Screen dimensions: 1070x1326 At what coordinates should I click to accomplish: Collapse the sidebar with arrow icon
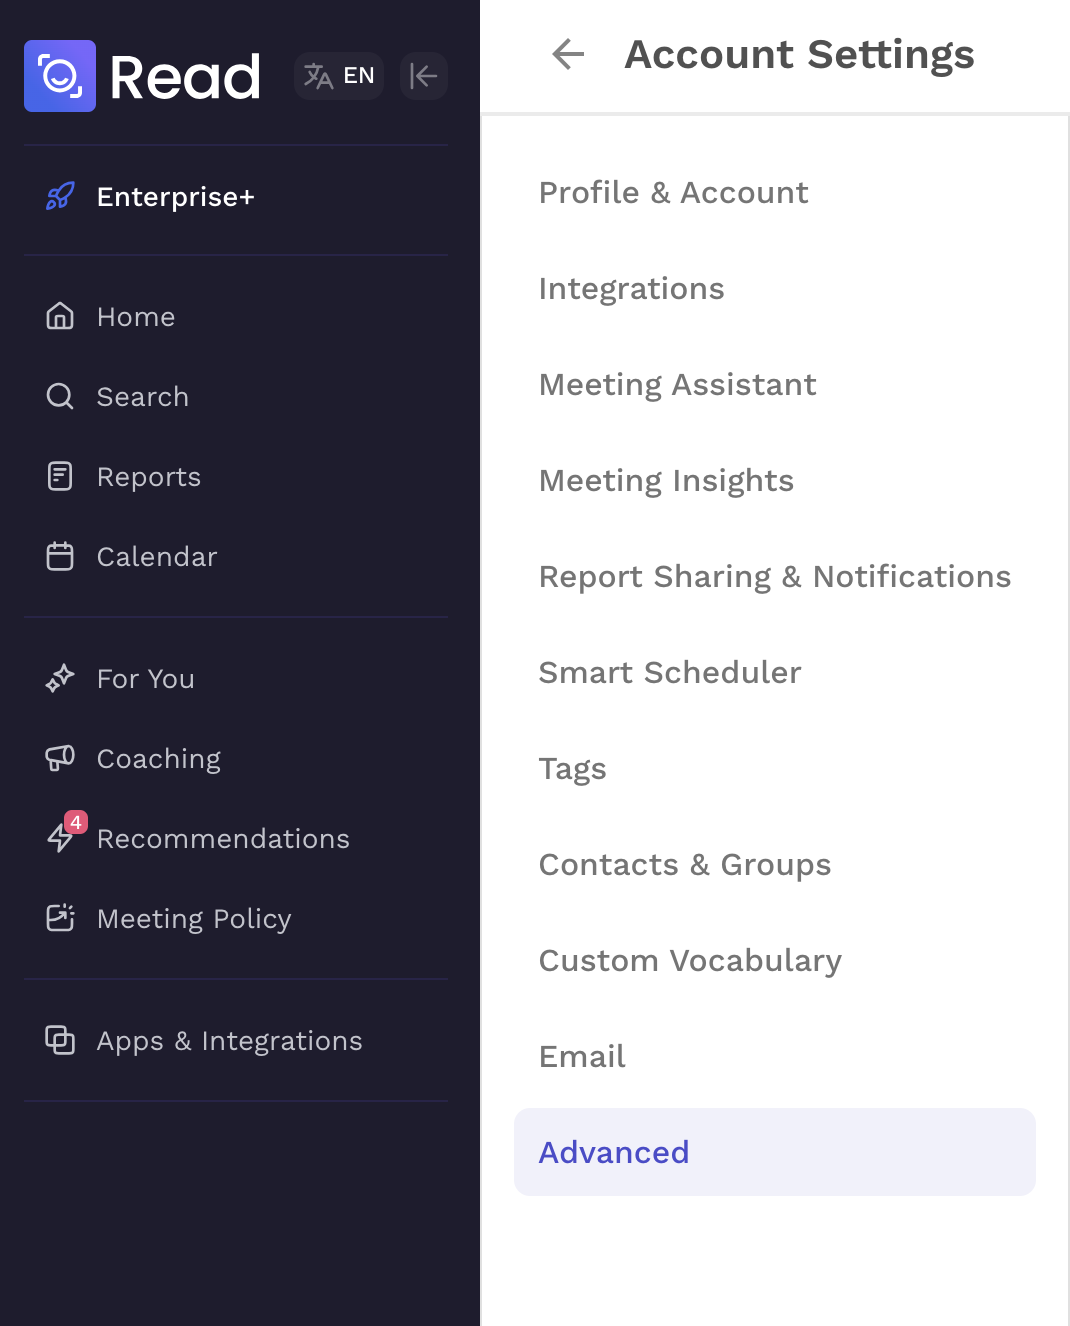tap(423, 76)
